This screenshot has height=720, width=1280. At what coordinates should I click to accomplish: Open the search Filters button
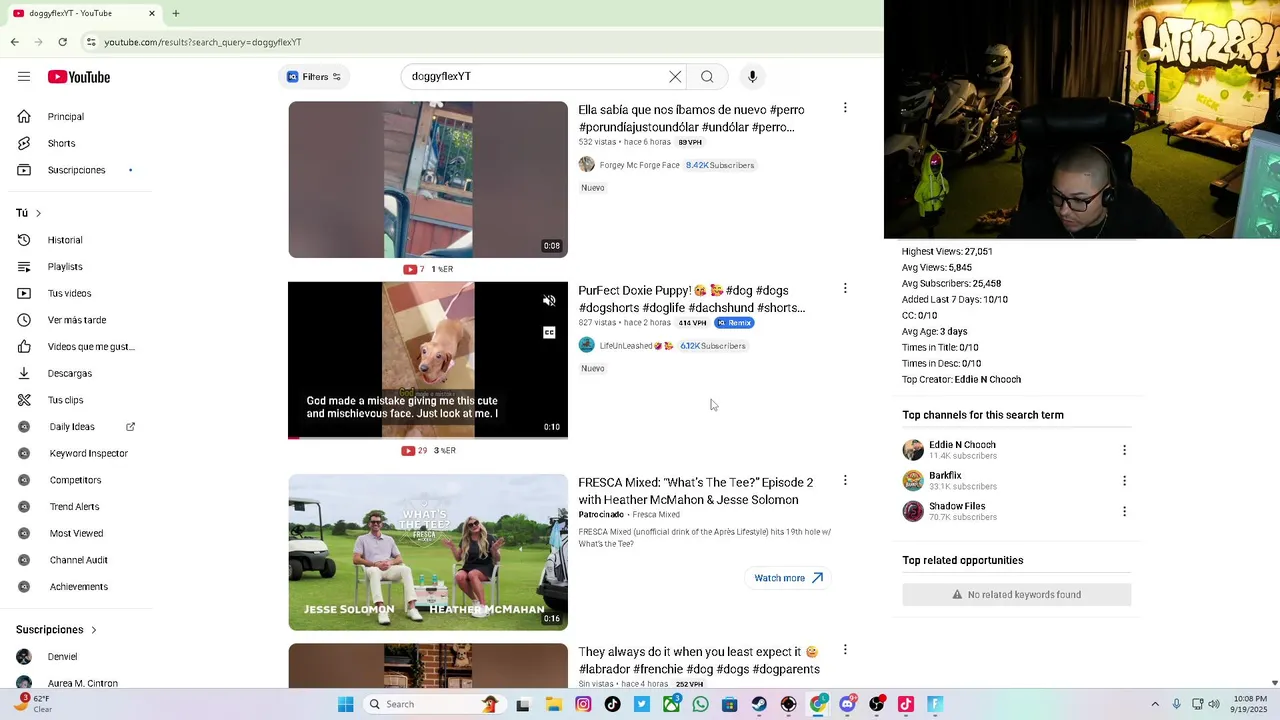[x=314, y=77]
